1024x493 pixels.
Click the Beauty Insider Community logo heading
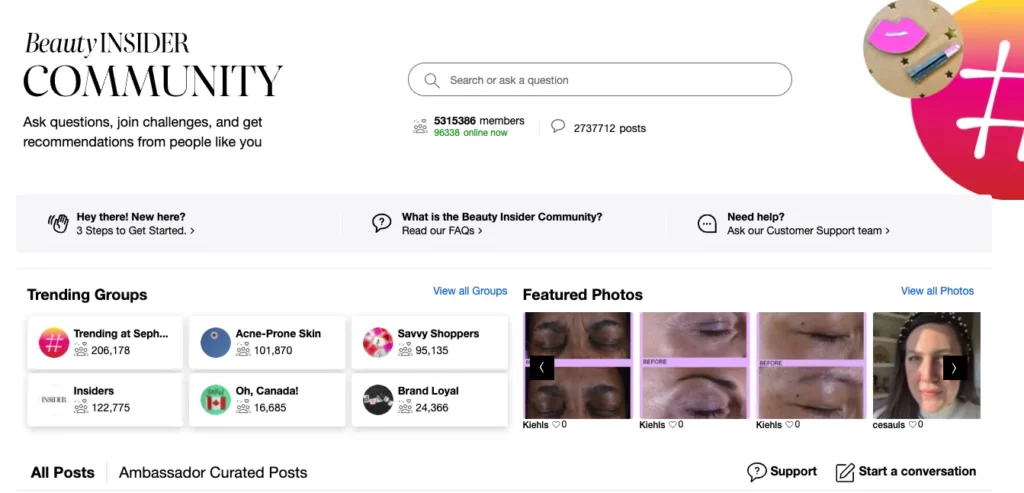pos(153,66)
